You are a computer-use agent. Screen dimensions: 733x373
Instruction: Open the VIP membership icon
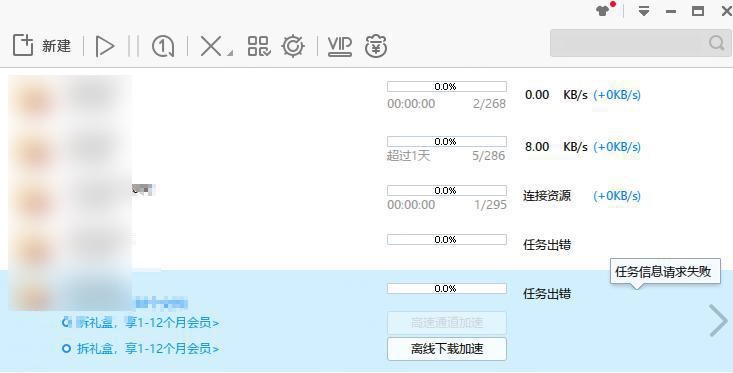(340, 46)
